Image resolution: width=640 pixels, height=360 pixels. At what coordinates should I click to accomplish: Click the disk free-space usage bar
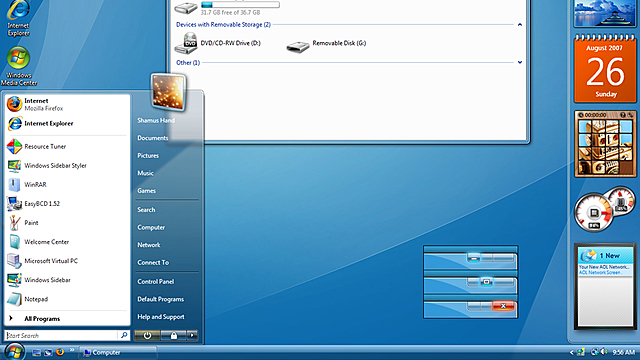(x=240, y=5)
